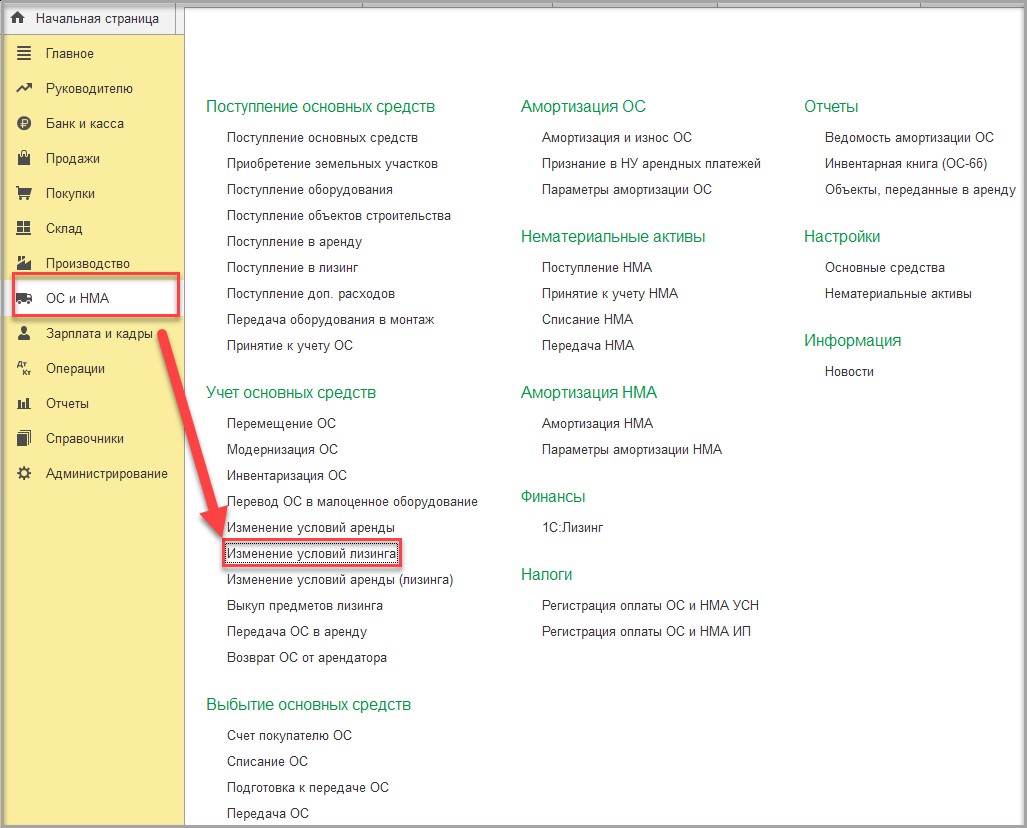Viewport: 1027px width, 828px height.
Task: Click Поступление в аренду
Action: click(294, 242)
